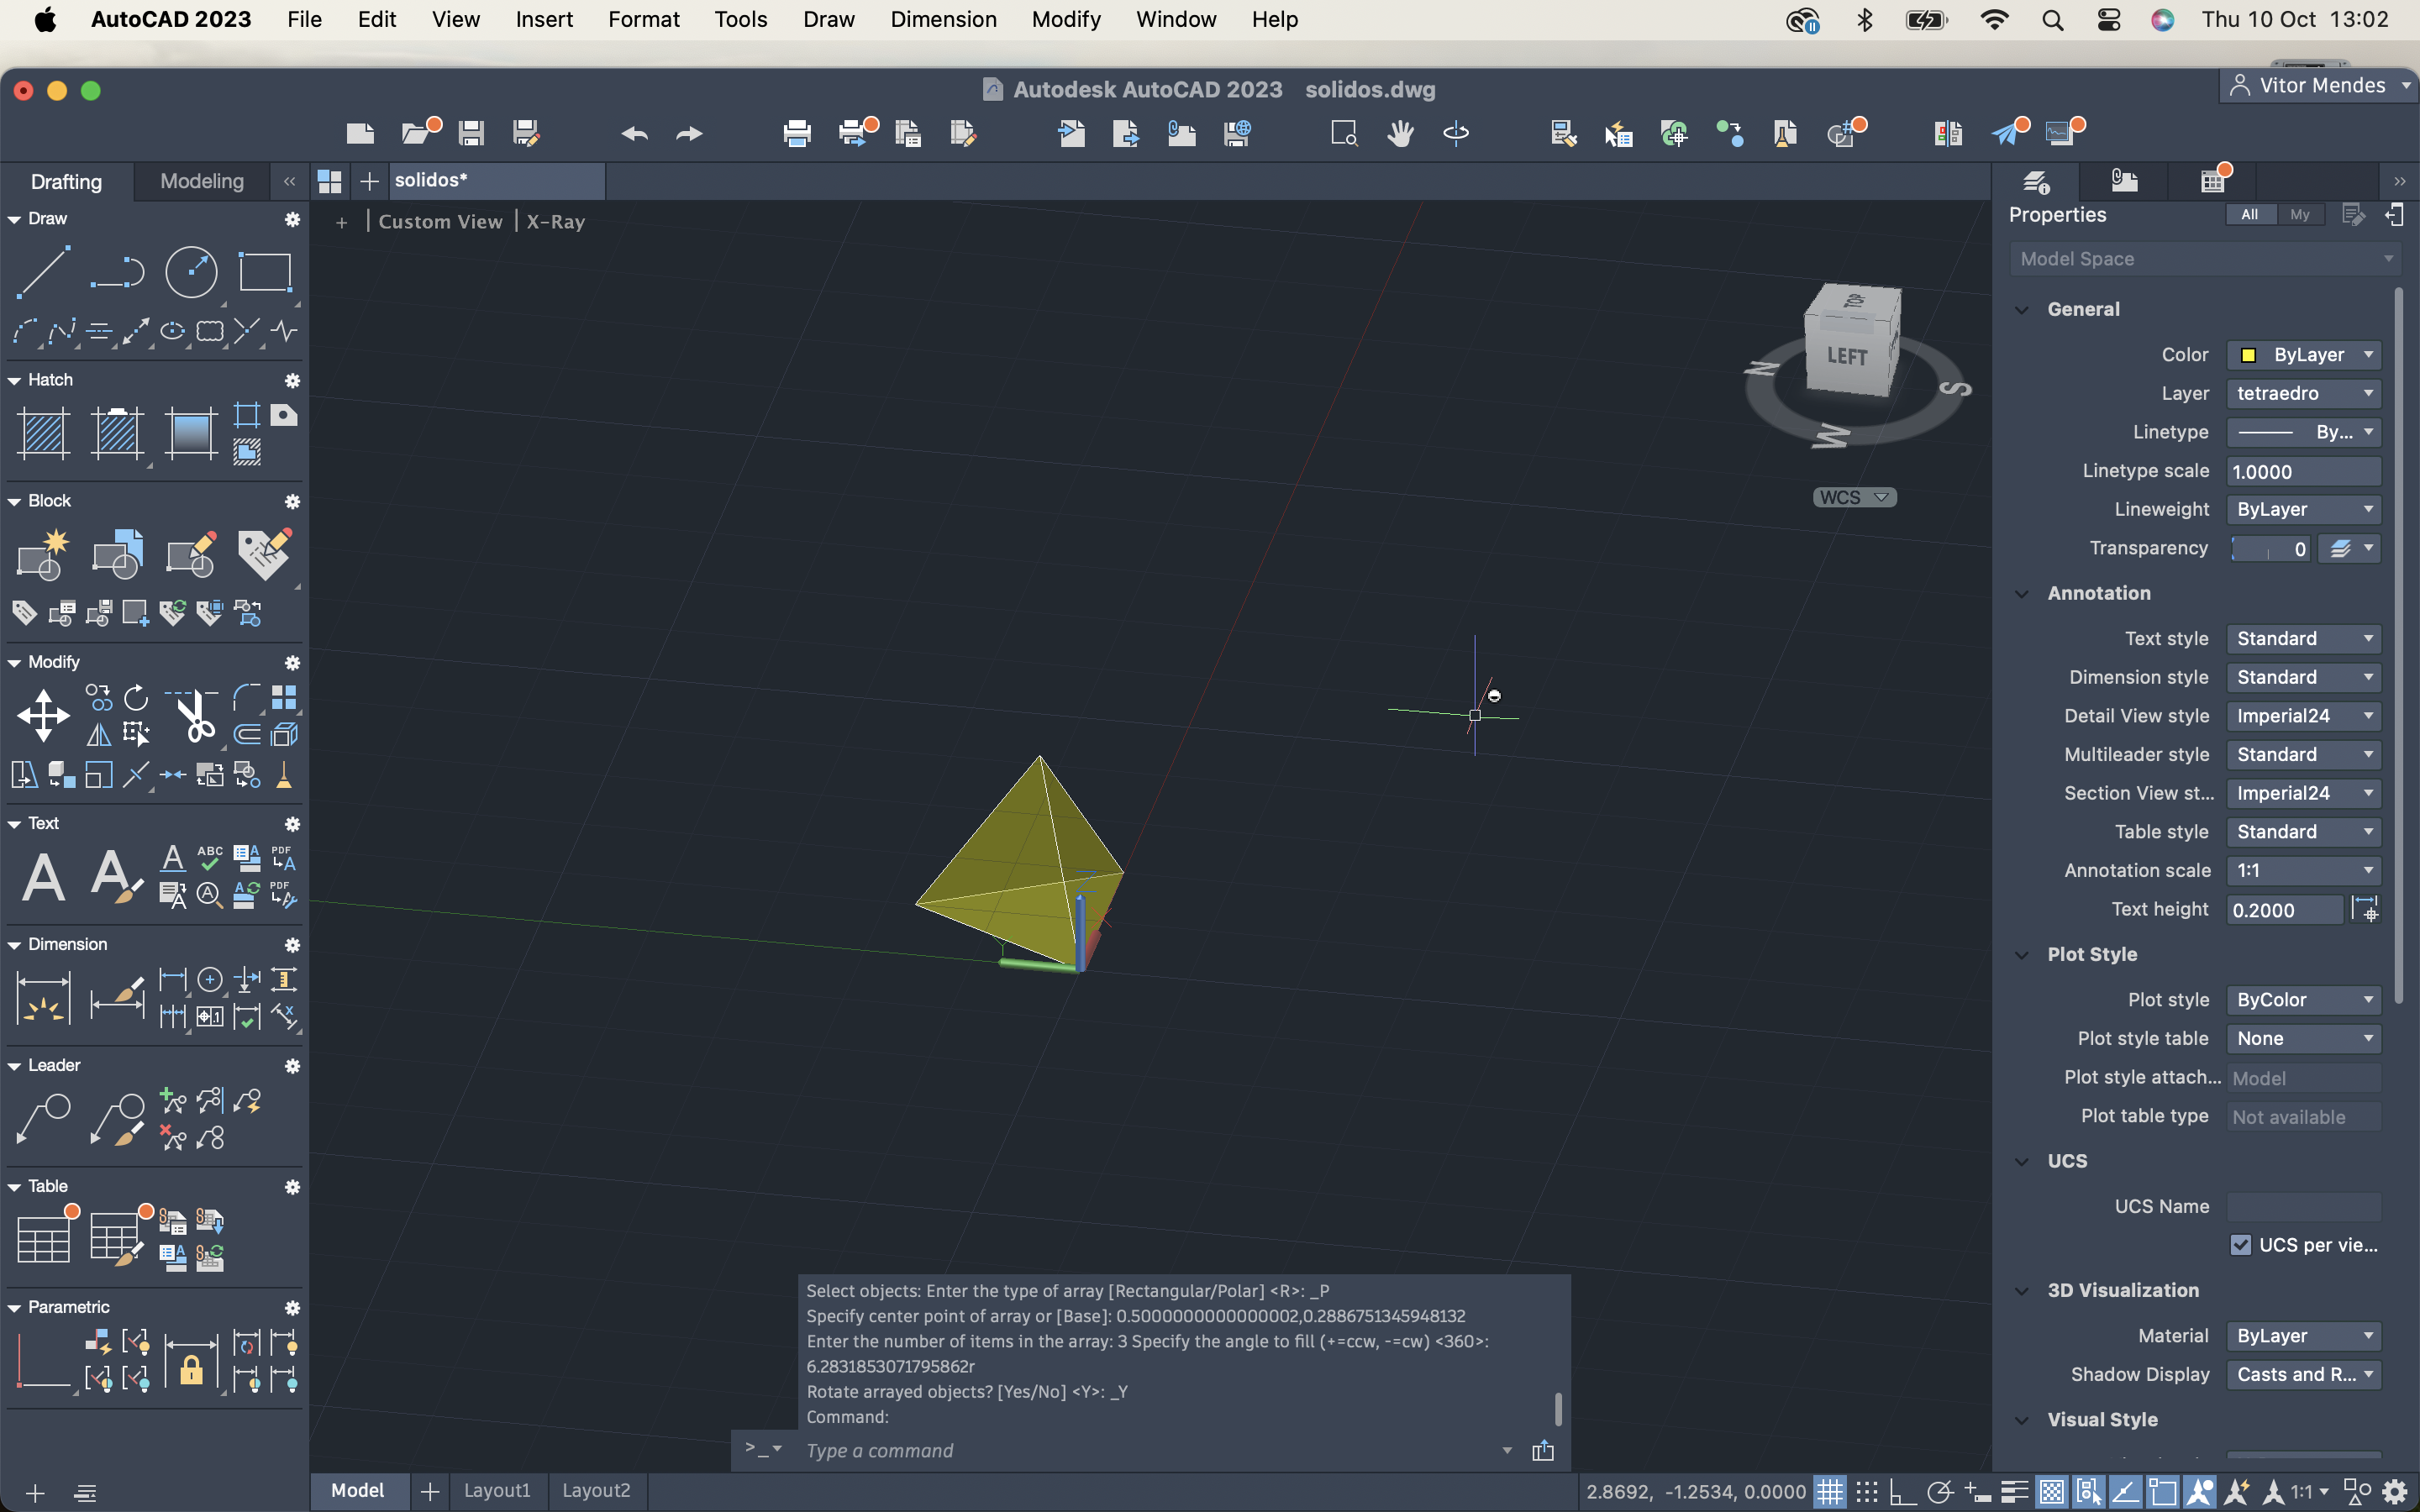Select the Multileader tool
Viewport: 2420px width, 1512px height.
(x=44, y=1119)
